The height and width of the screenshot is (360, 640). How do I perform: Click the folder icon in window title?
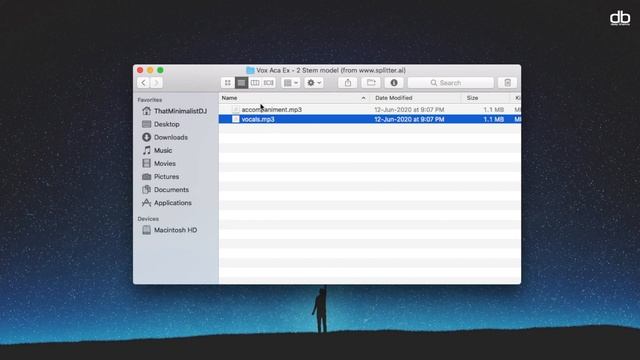coord(250,70)
